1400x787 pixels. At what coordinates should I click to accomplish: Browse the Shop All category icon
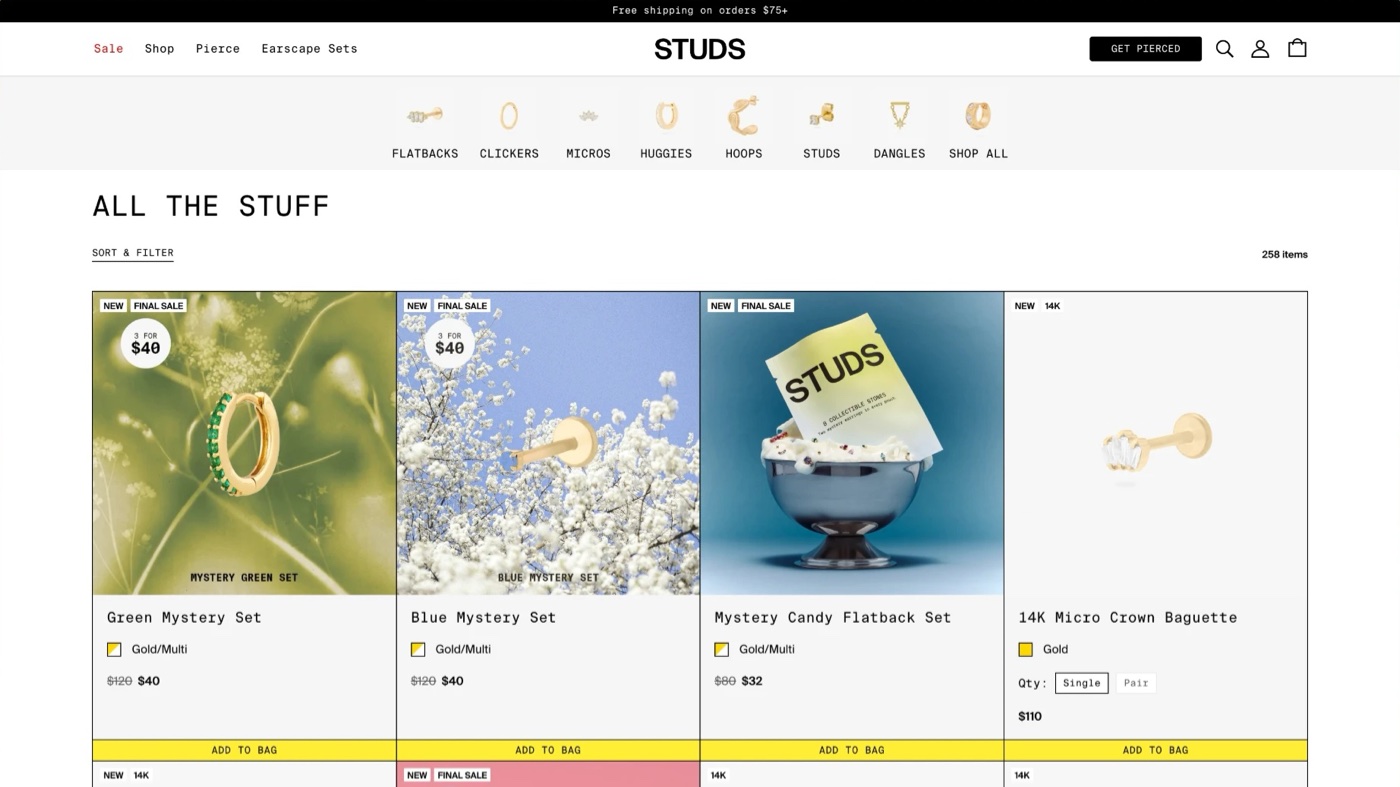tap(978, 116)
